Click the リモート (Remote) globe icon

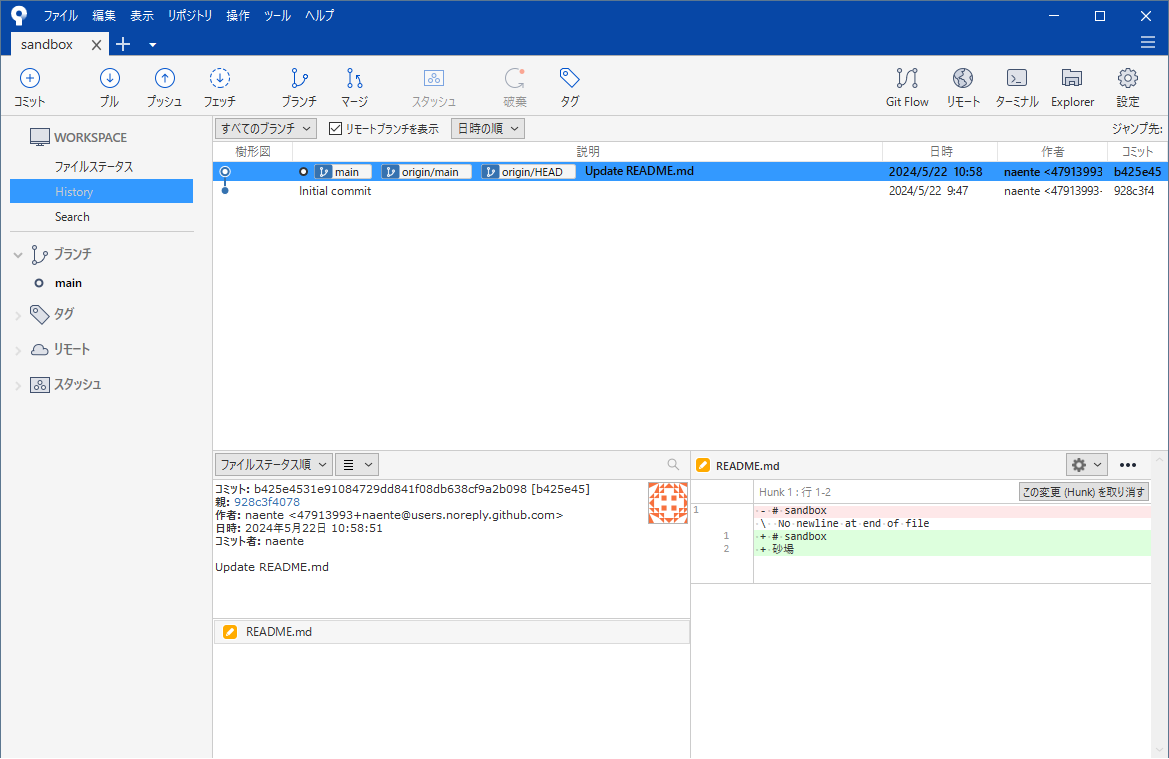(962, 86)
